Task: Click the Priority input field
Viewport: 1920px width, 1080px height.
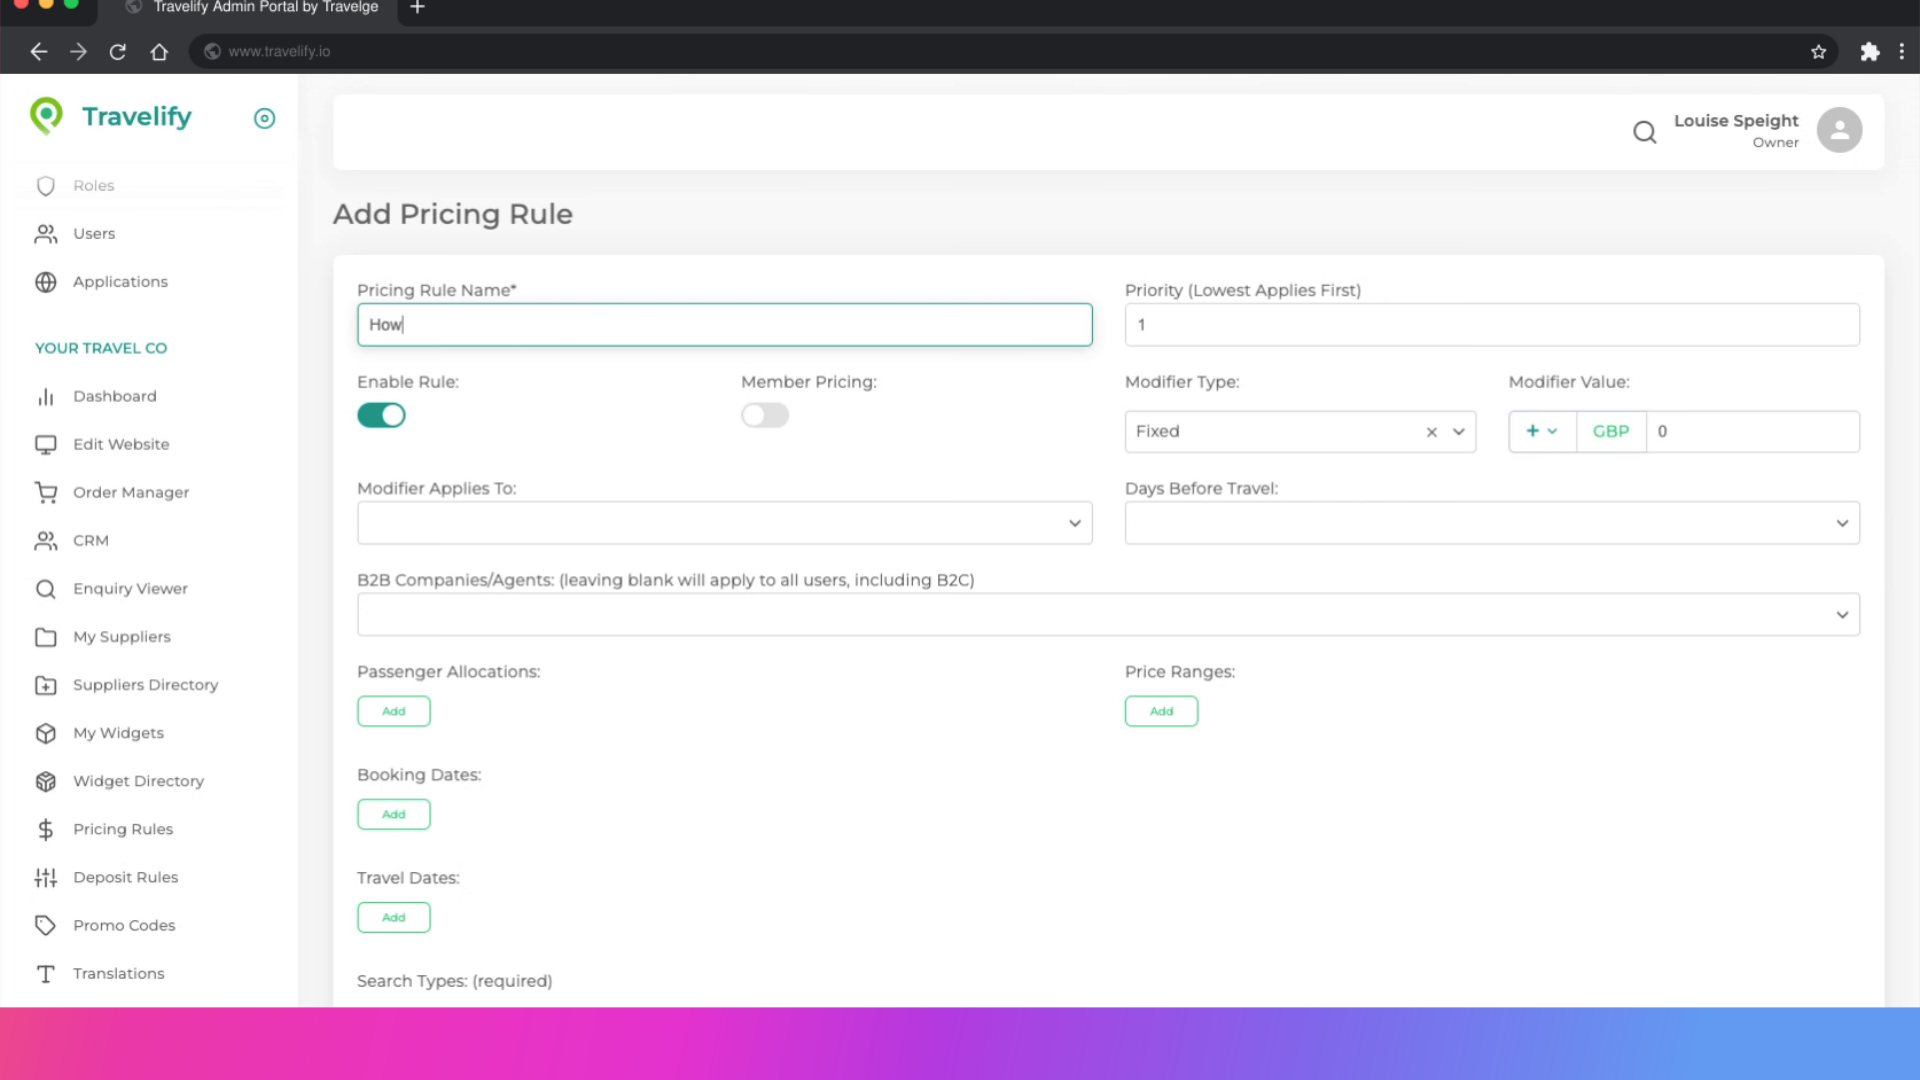Action: [1491, 325]
